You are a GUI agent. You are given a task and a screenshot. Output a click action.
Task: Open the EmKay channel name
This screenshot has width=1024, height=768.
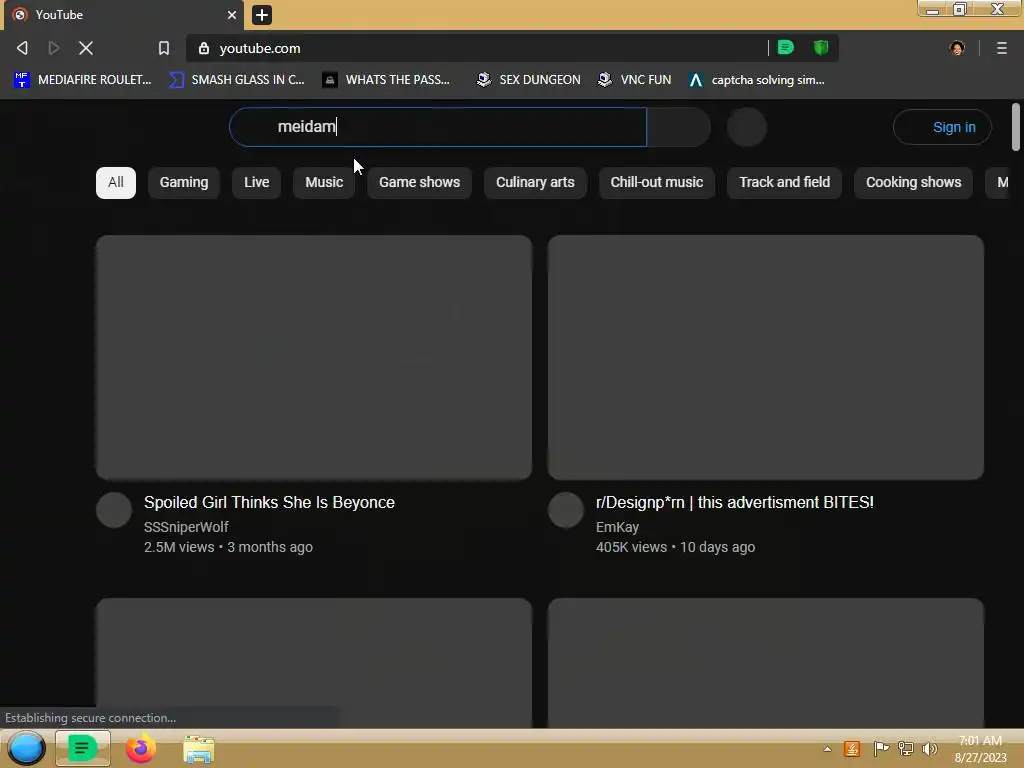pos(617,526)
